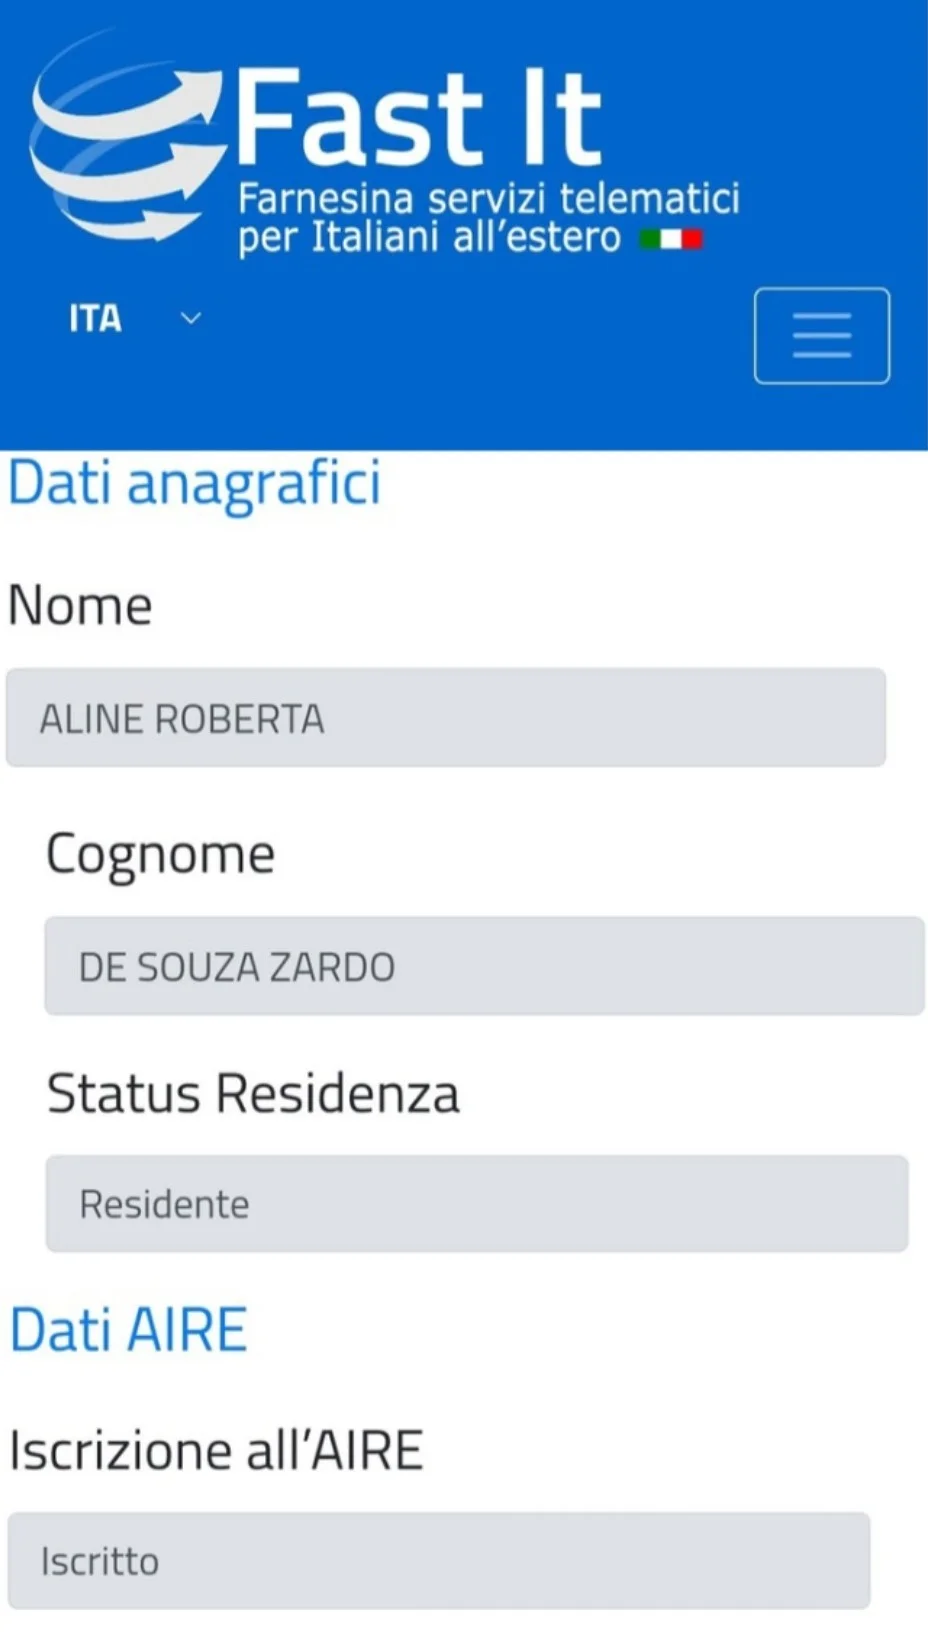
Task: Click 'Farnesina servizi telematici' subtitle text
Action: pyautogui.click(x=488, y=198)
